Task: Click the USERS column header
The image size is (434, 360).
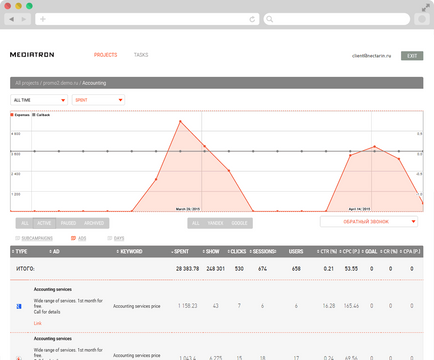Action: coord(296,251)
